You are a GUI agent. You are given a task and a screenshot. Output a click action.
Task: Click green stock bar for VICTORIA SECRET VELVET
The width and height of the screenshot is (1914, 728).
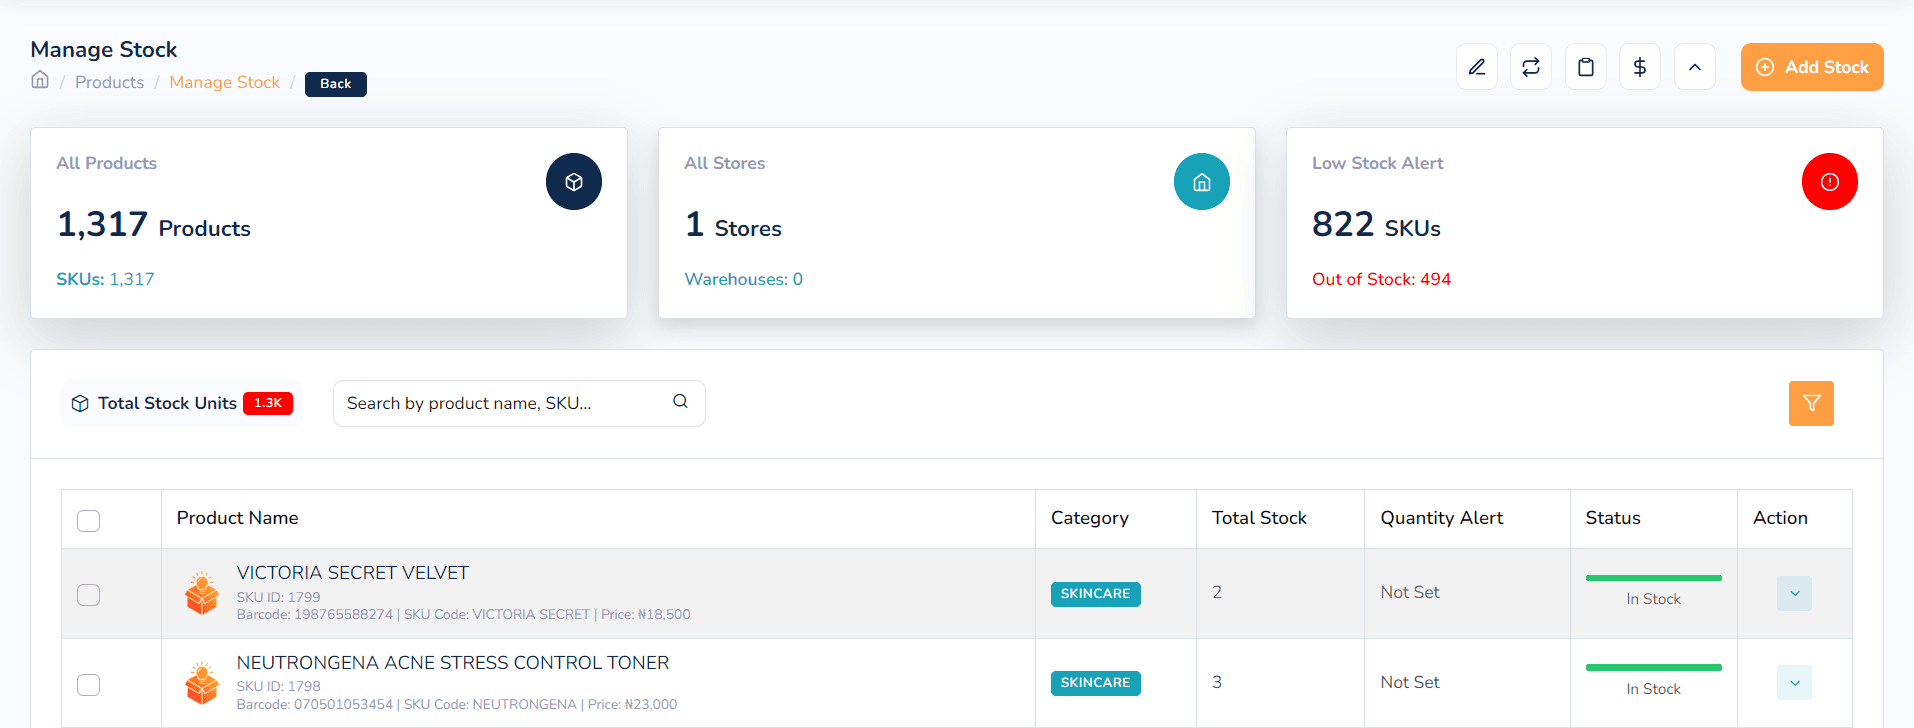pos(1653,578)
